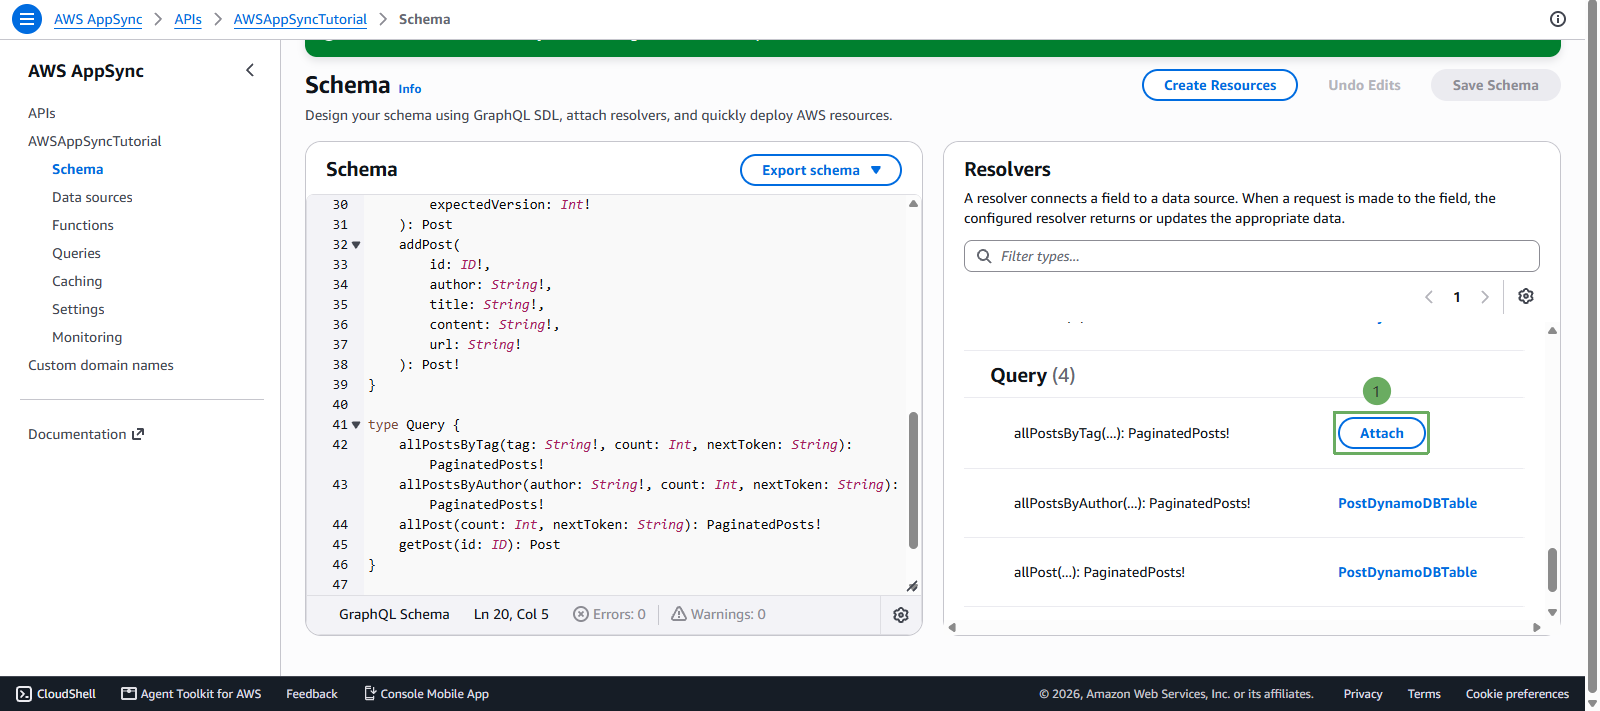Click the Warnings status indicator

[x=718, y=615]
